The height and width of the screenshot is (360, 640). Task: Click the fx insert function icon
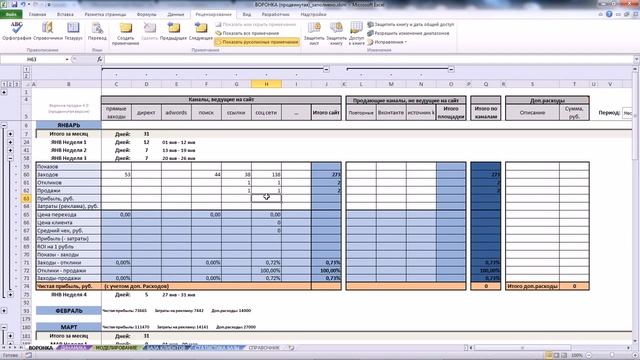tap(99, 59)
